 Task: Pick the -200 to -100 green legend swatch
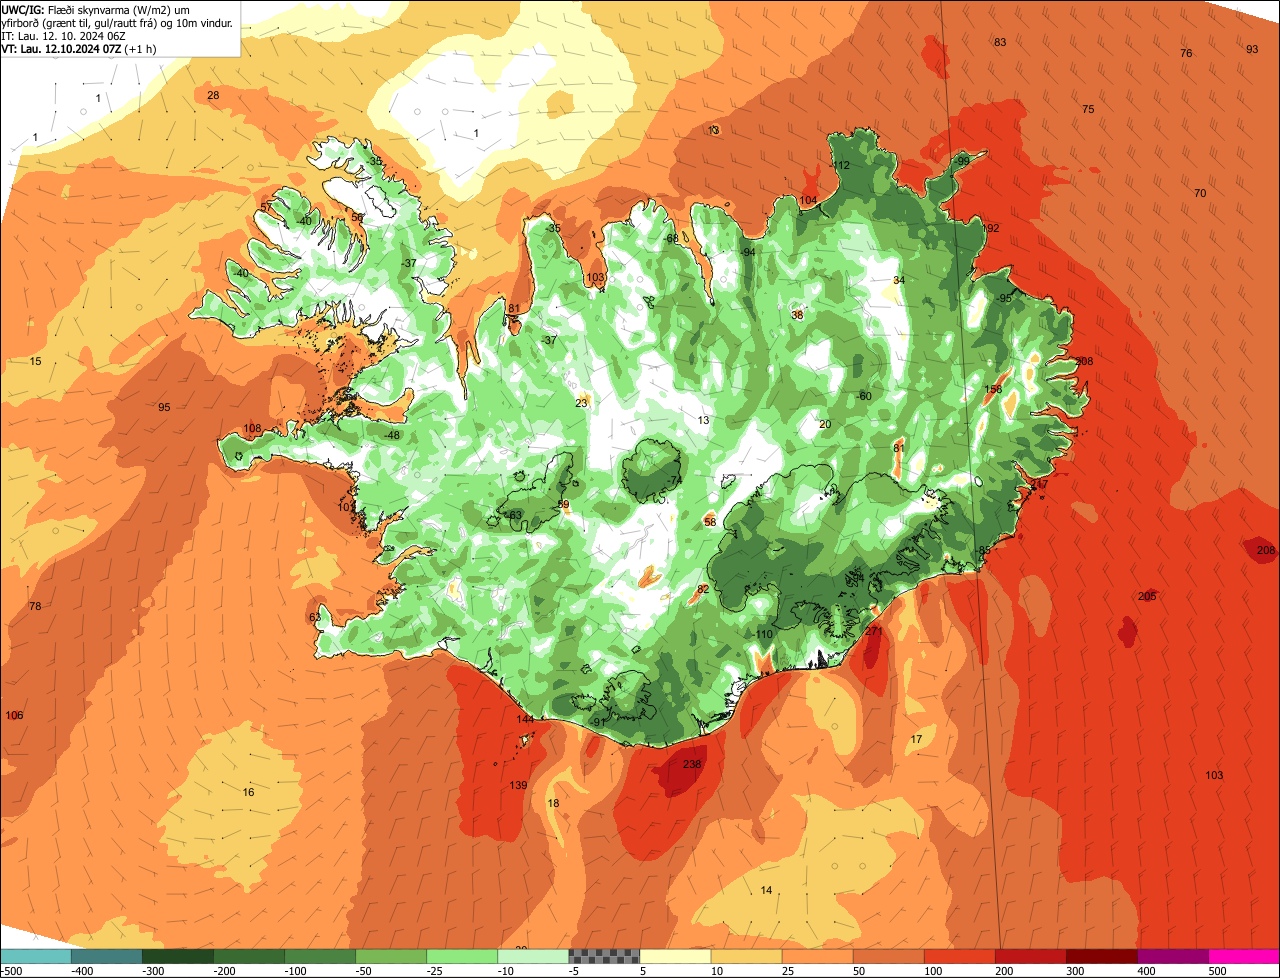point(248,956)
